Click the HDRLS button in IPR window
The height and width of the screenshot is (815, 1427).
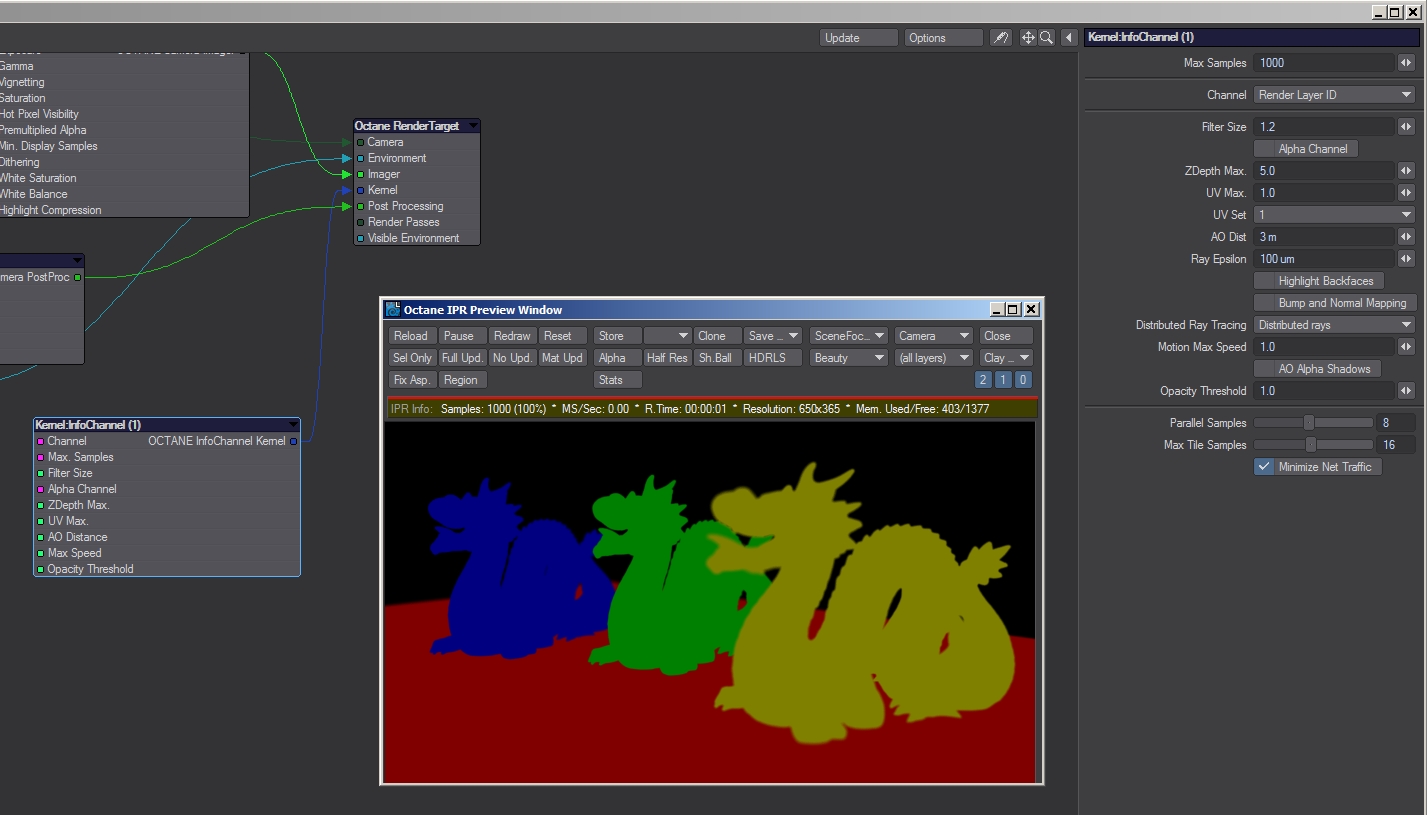point(774,358)
